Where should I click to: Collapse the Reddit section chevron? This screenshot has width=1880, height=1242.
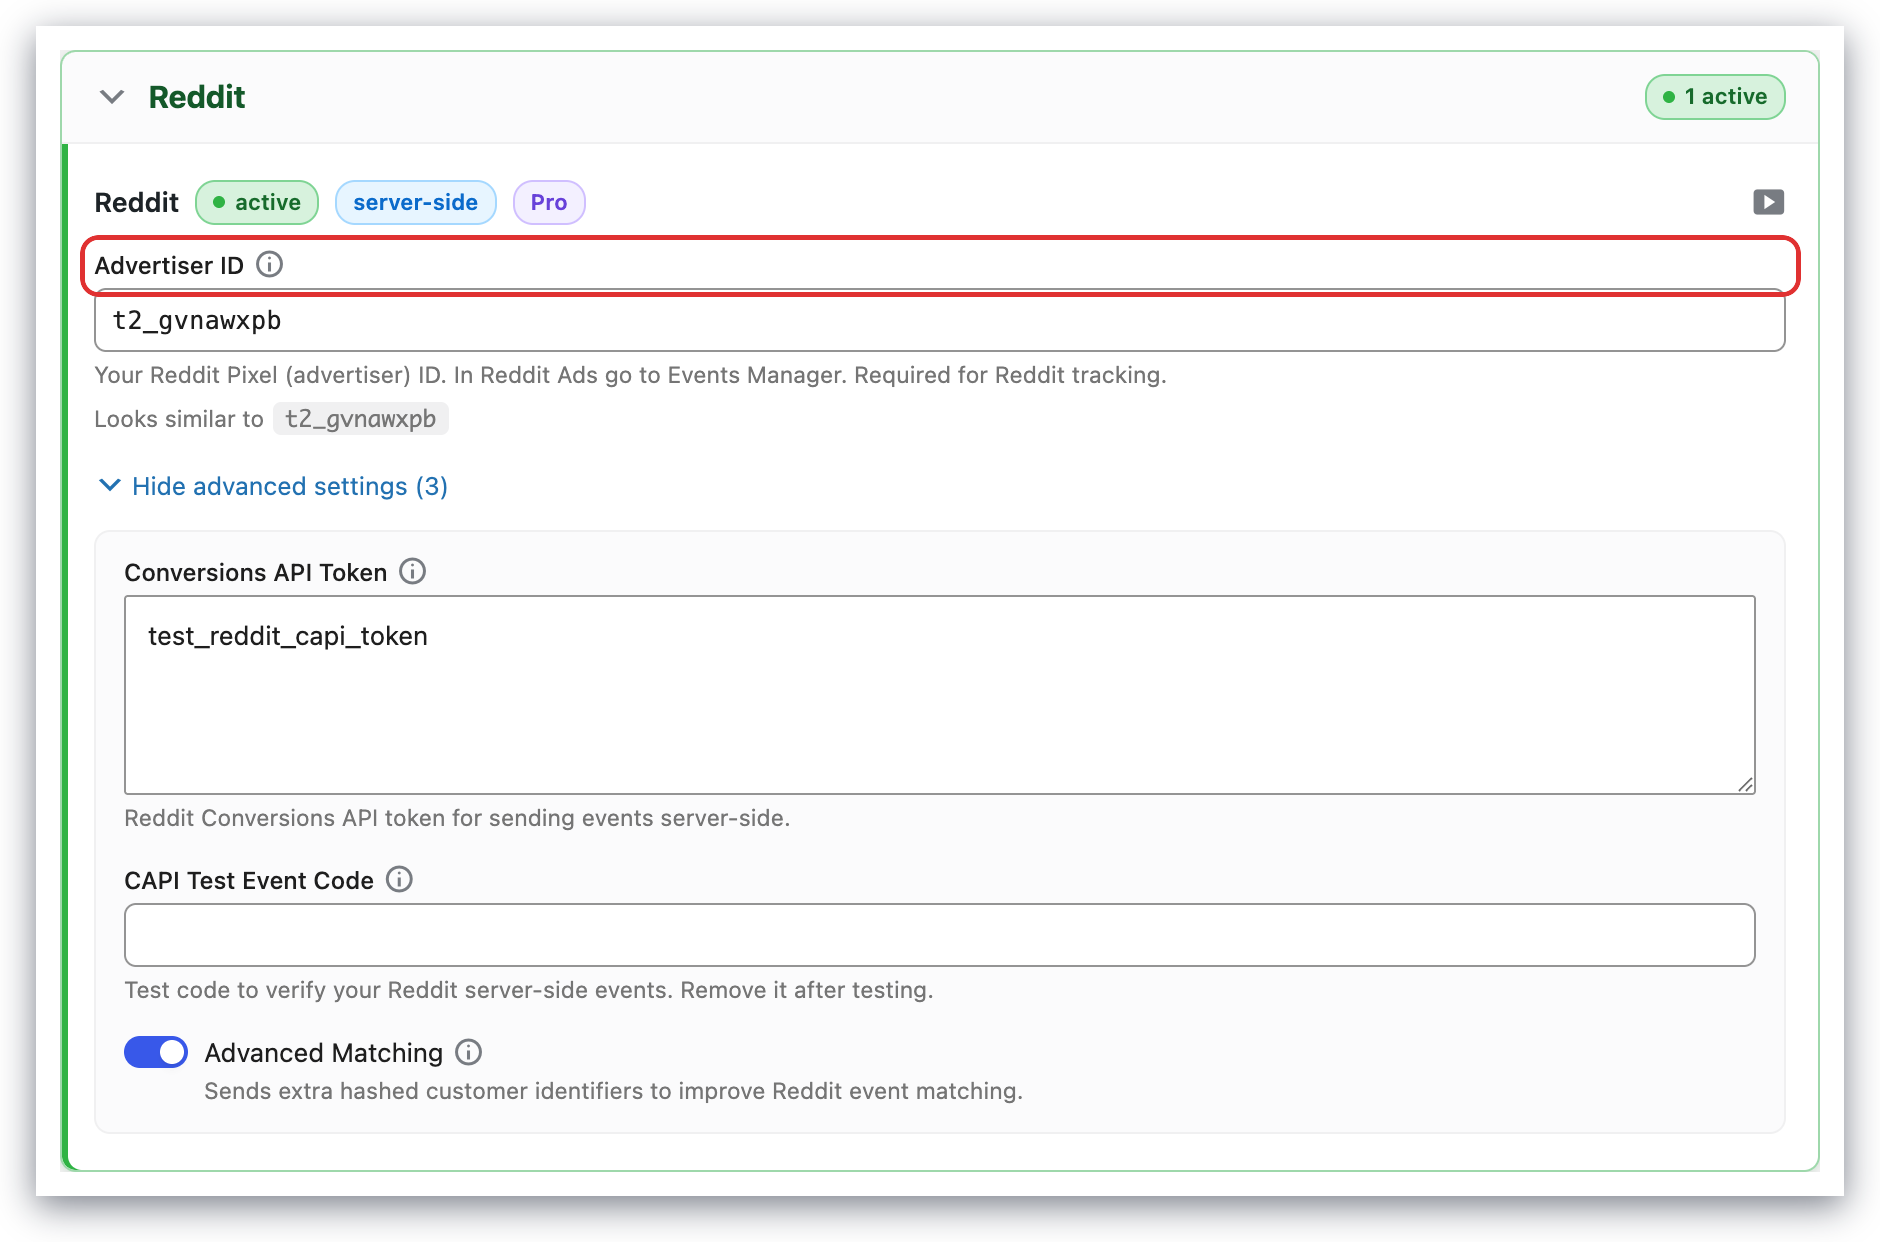pyautogui.click(x=112, y=97)
